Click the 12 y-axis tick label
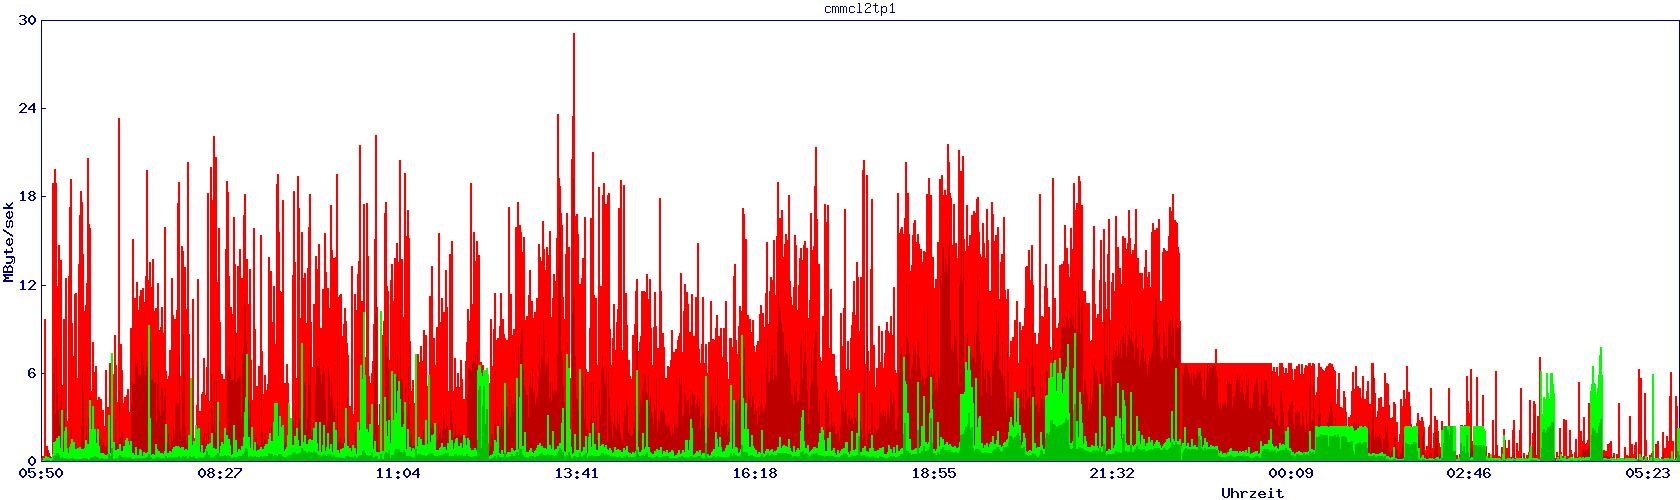The height and width of the screenshot is (500, 1680). 28,284
